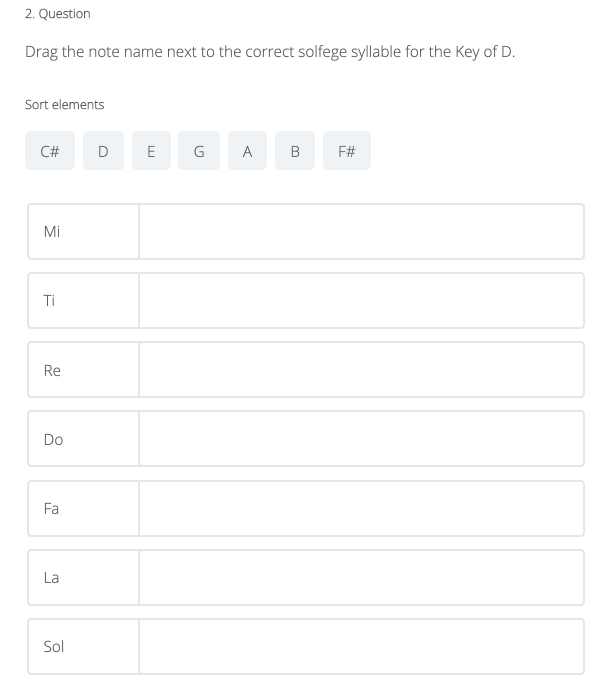Click the Mi solfege label

coord(53,232)
